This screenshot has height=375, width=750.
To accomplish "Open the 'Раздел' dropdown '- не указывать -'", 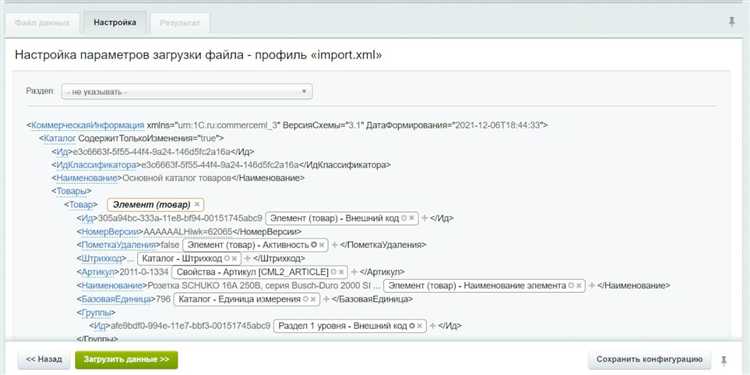I will (187, 91).
